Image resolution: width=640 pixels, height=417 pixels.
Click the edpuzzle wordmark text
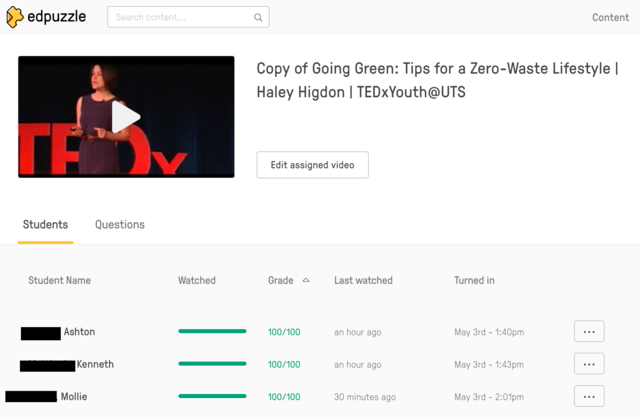click(57, 17)
